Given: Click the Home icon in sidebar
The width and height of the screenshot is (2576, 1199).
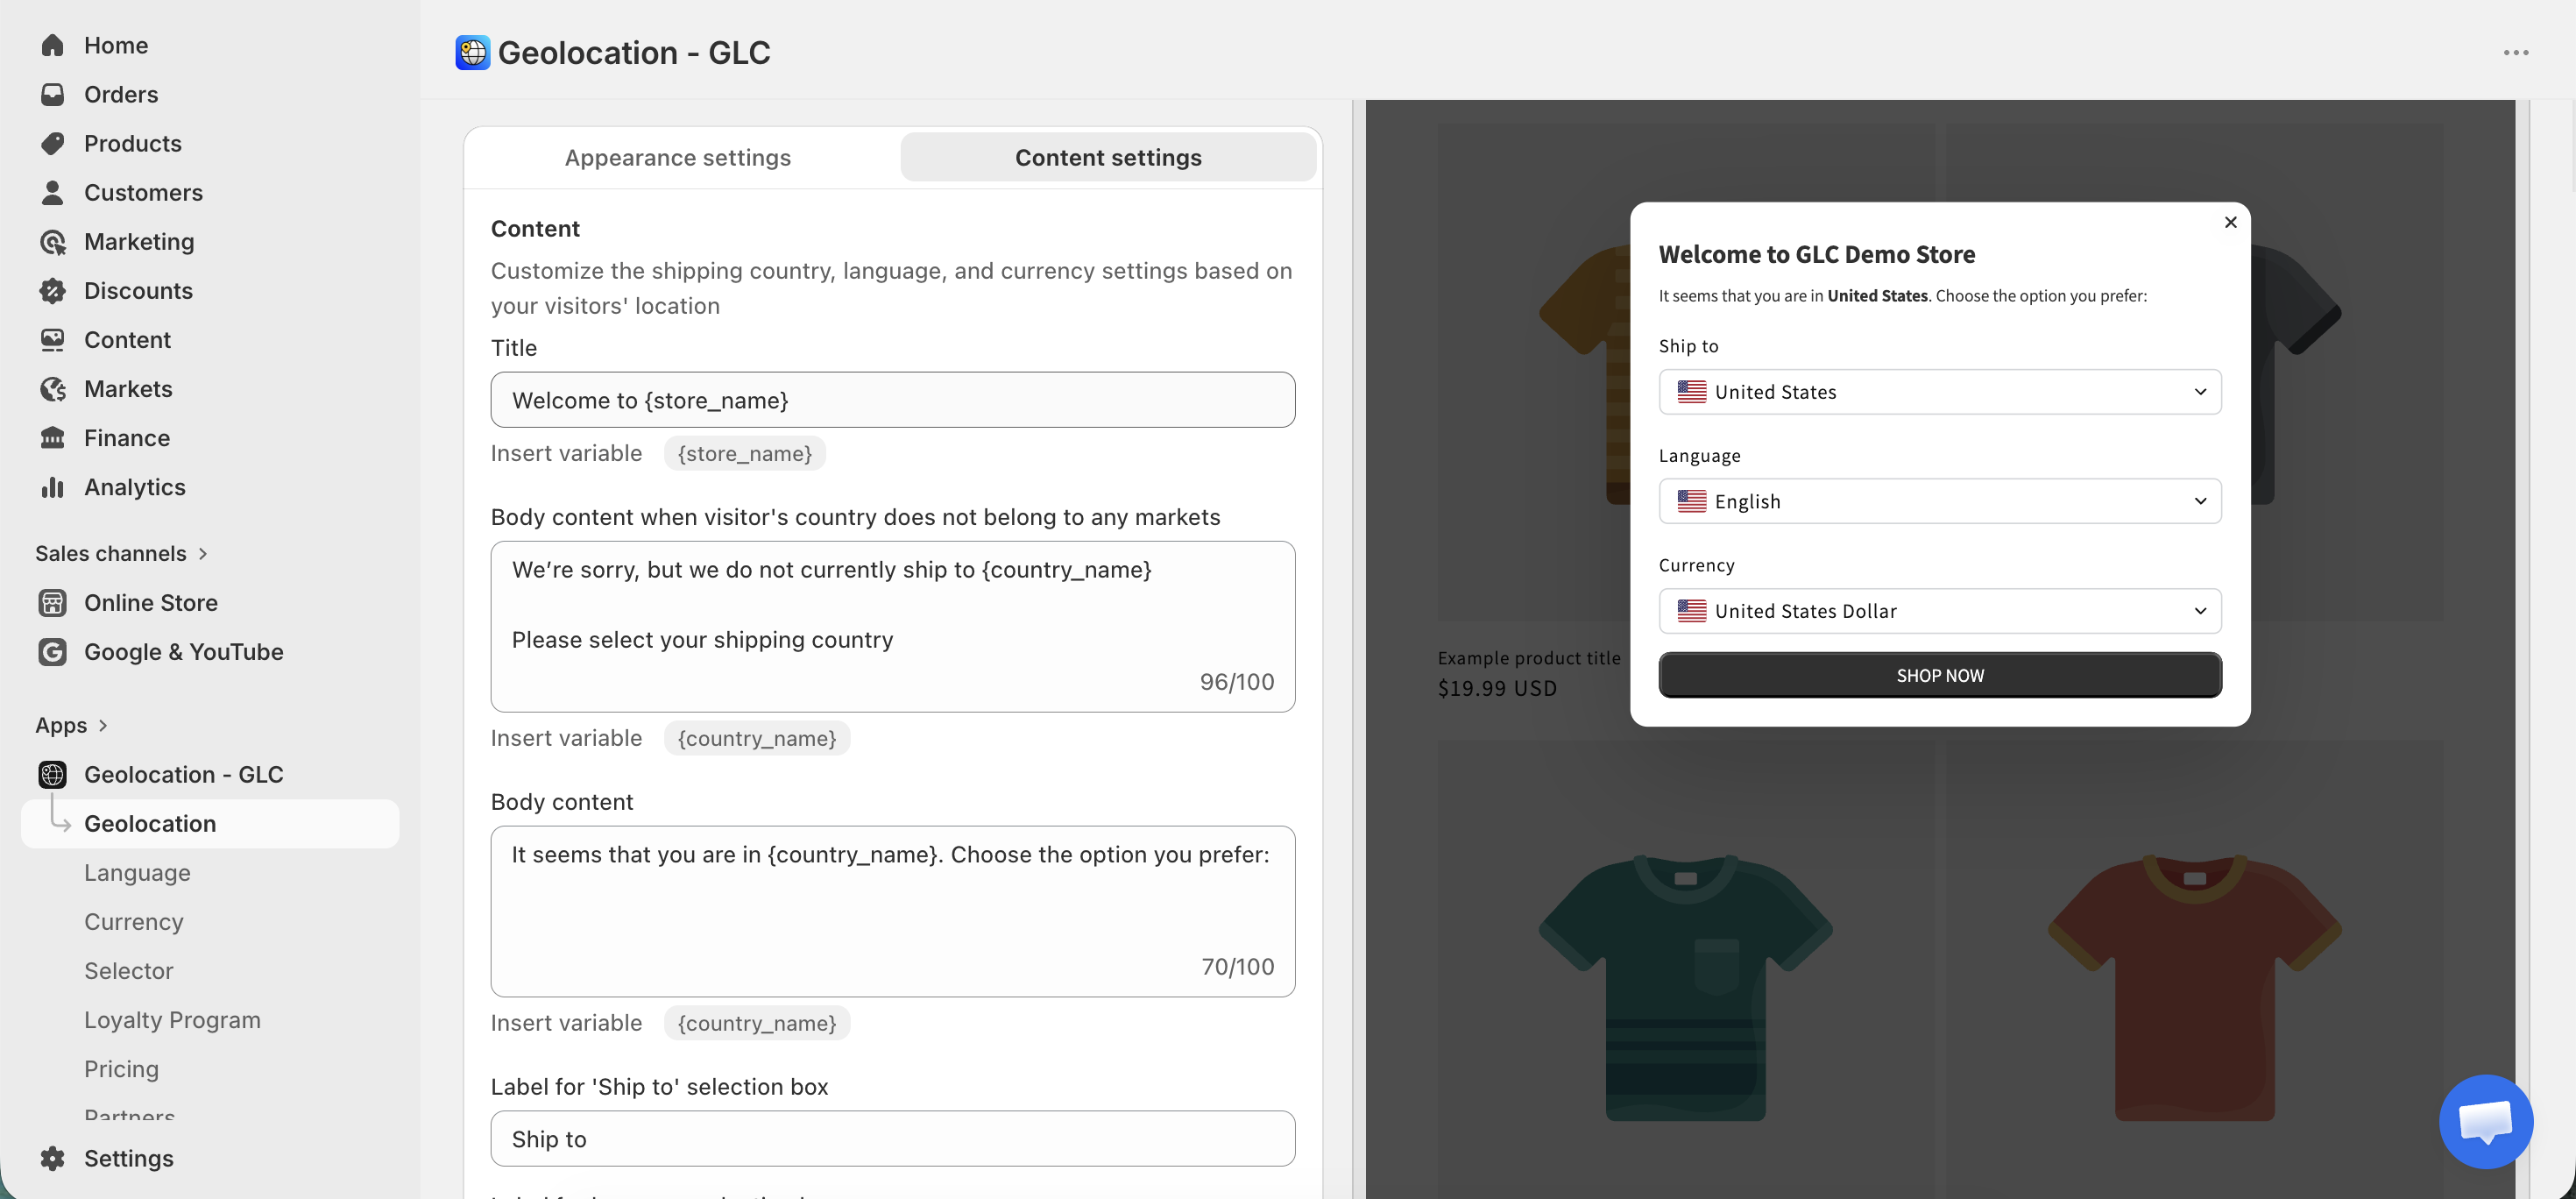Looking at the screenshot, I should click(x=53, y=45).
